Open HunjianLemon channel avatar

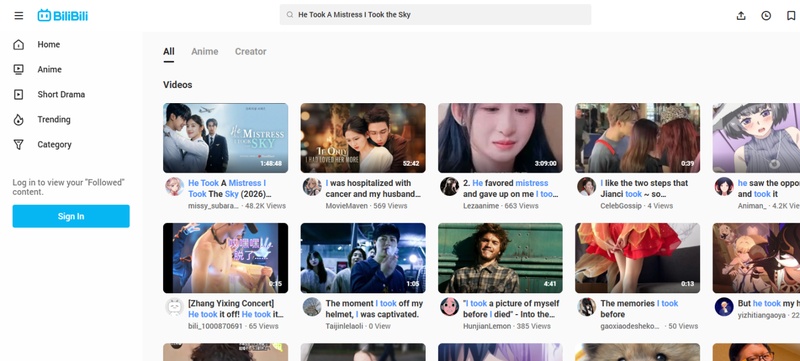[x=449, y=307]
